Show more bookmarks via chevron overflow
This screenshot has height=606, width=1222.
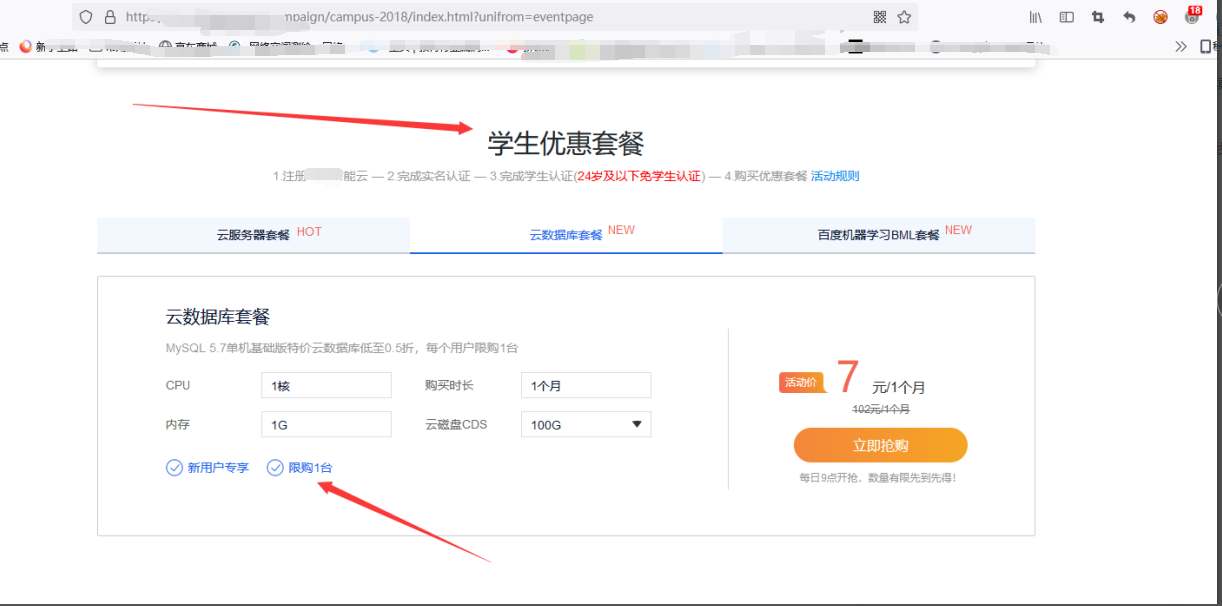pos(1181,46)
